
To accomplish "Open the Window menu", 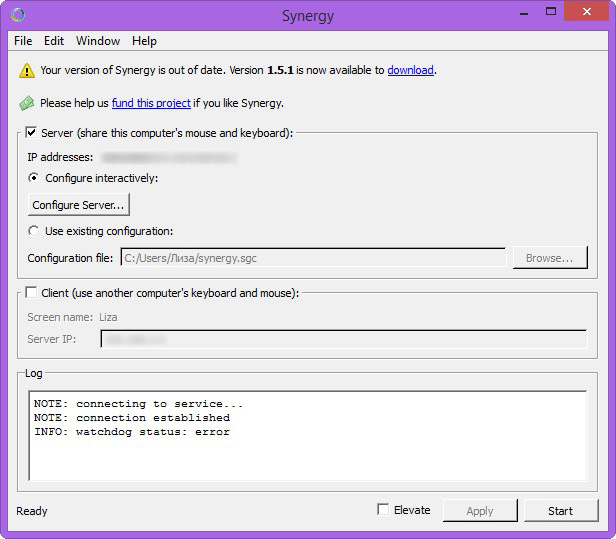I will 98,41.
